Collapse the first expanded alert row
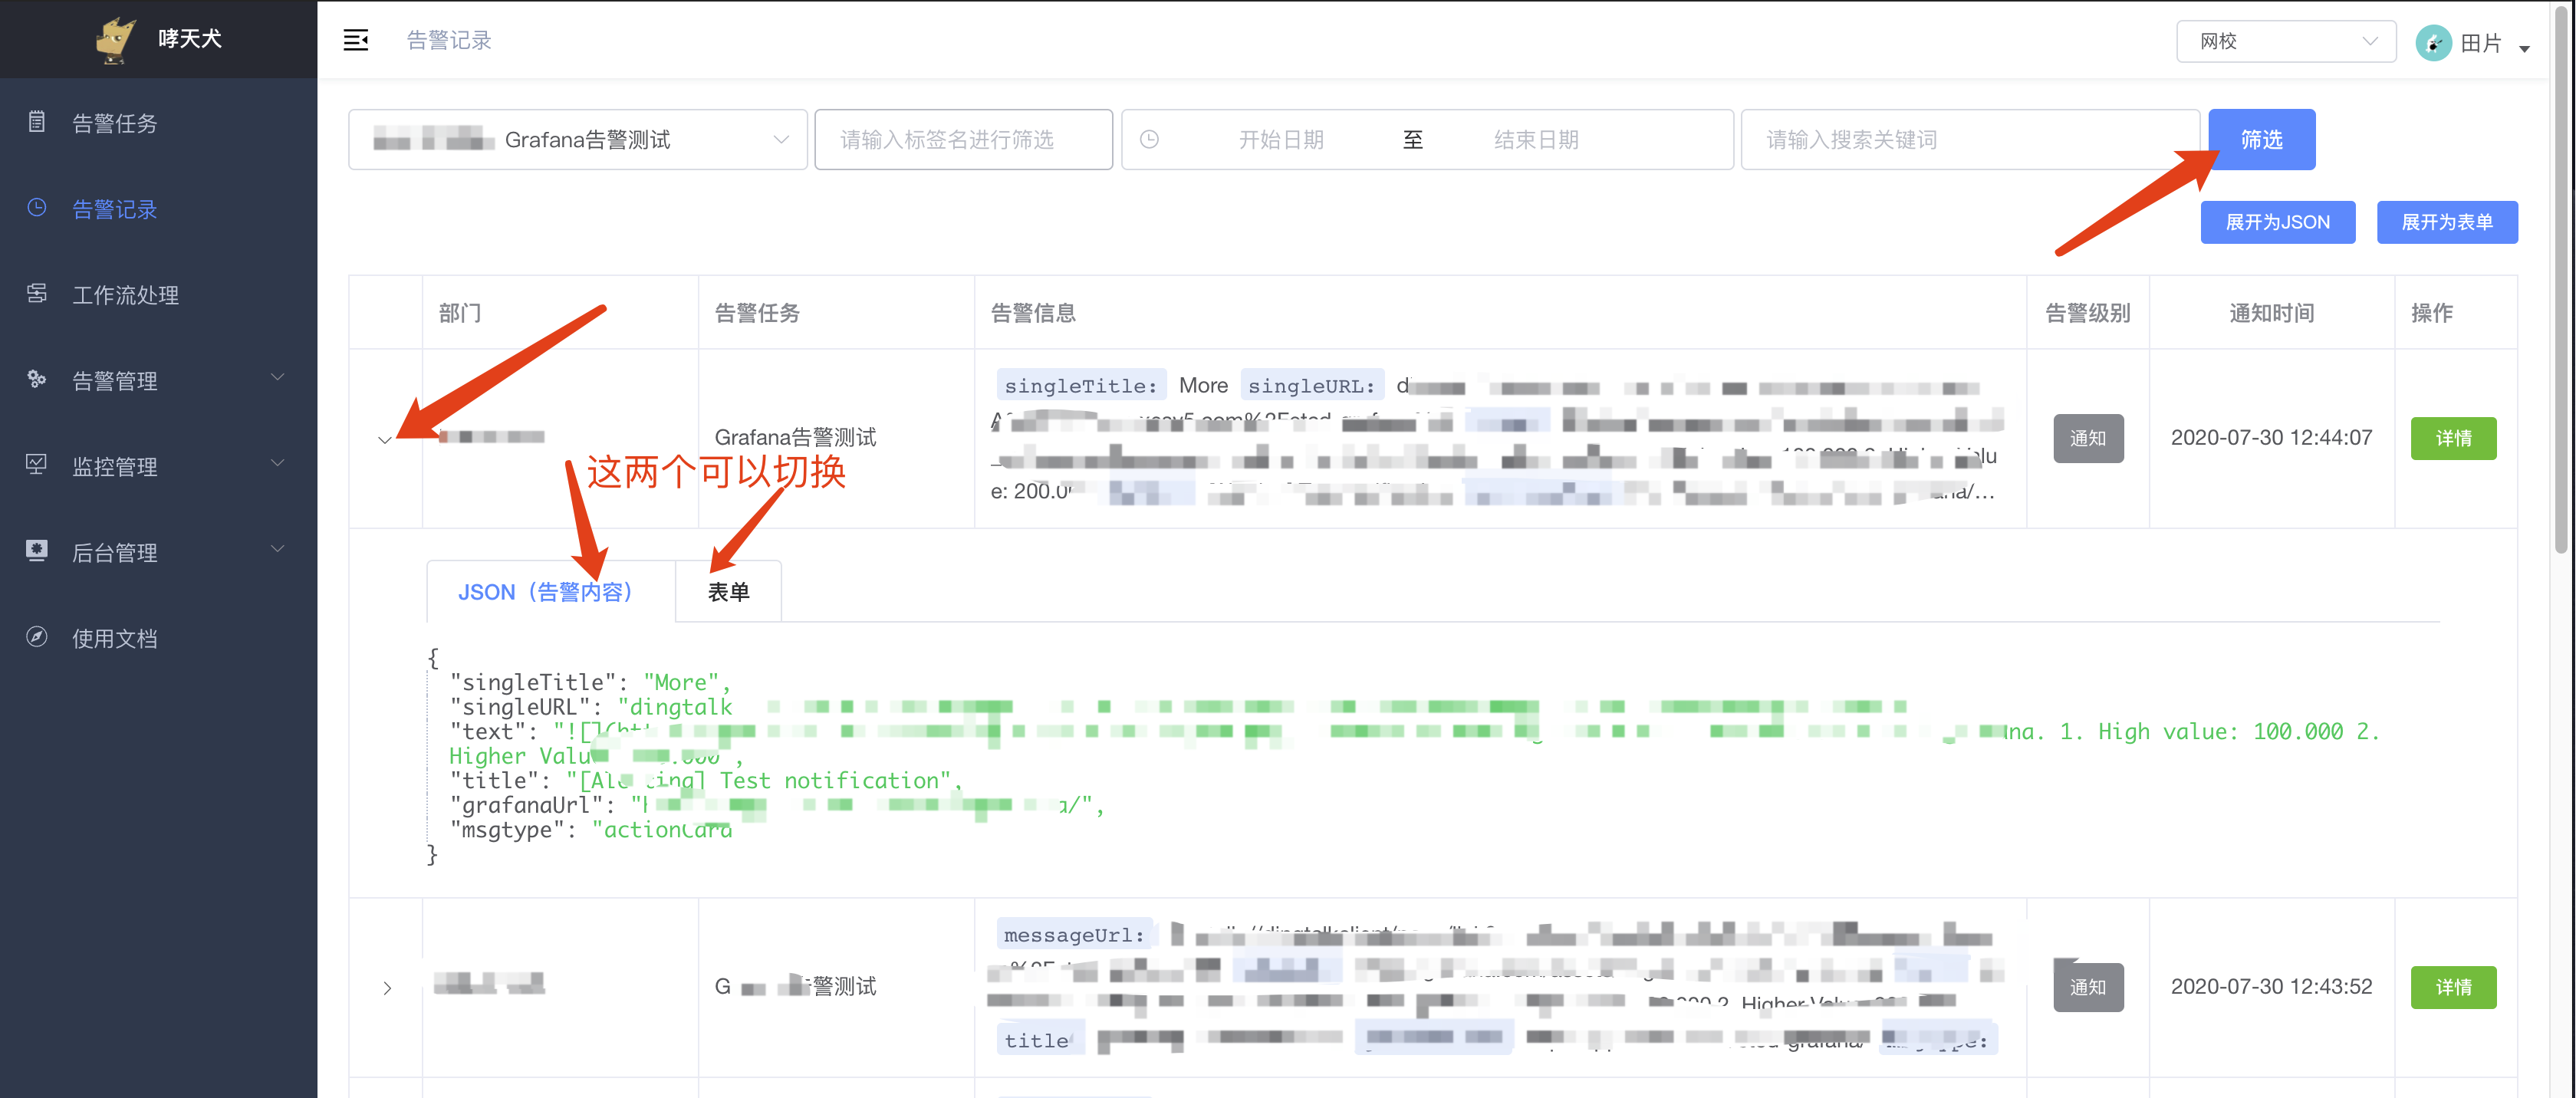Viewport: 2576px width, 1098px height. point(385,440)
